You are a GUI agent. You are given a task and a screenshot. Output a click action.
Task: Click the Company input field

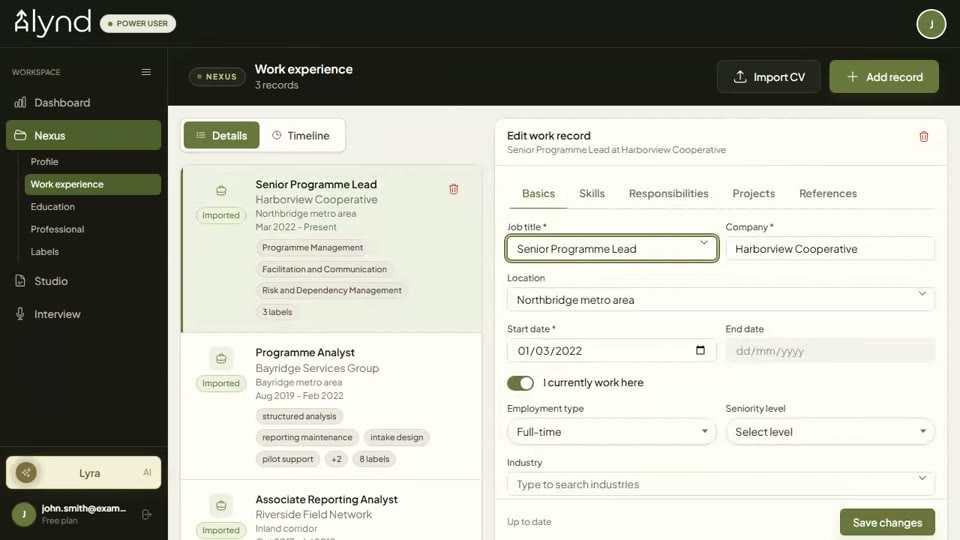coord(830,249)
